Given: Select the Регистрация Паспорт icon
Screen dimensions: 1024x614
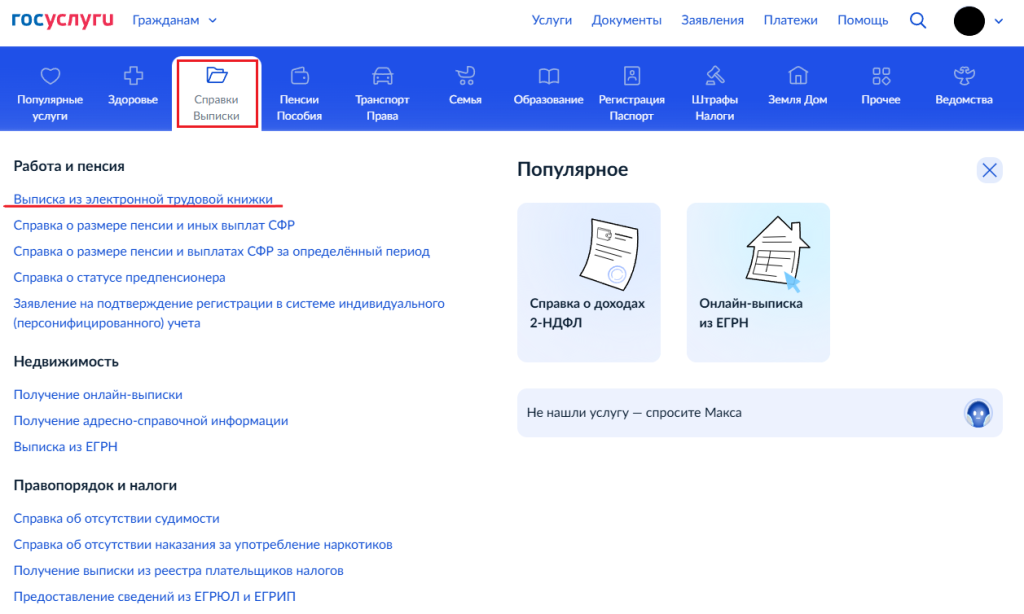Looking at the screenshot, I should point(632,76).
